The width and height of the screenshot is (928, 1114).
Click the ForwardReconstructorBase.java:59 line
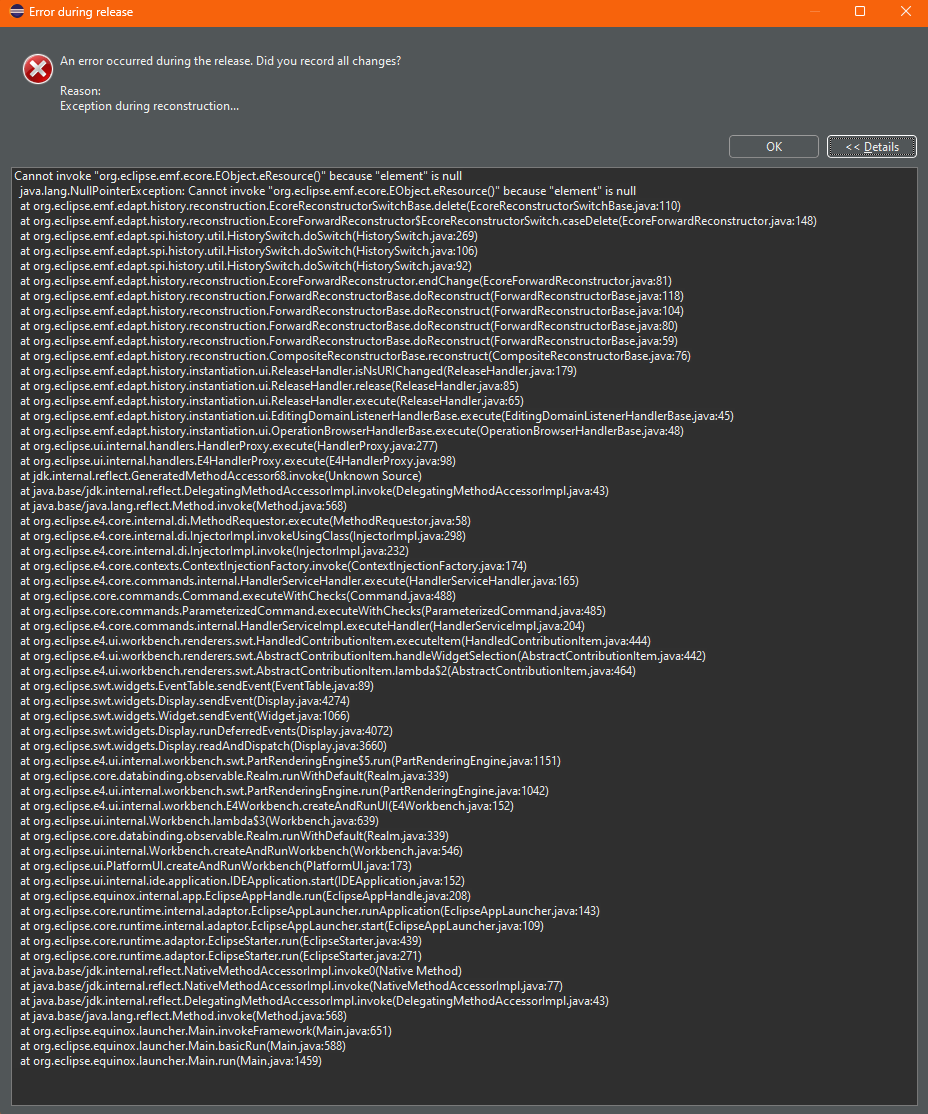pyautogui.click(x=349, y=340)
